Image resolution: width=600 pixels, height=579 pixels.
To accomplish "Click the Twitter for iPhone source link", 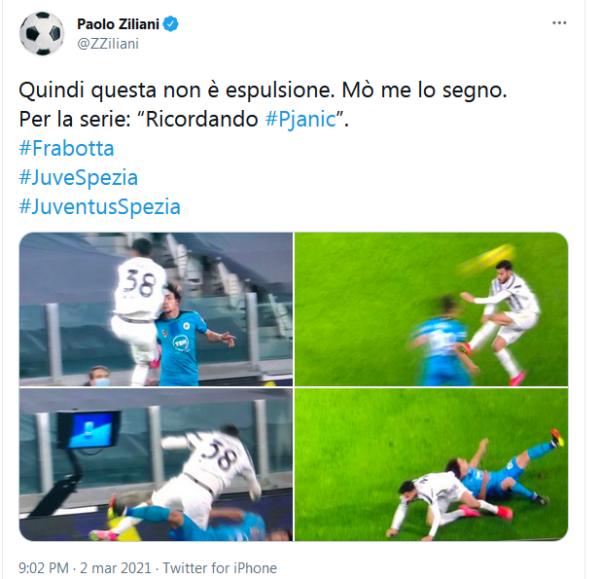I will point(220,568).
